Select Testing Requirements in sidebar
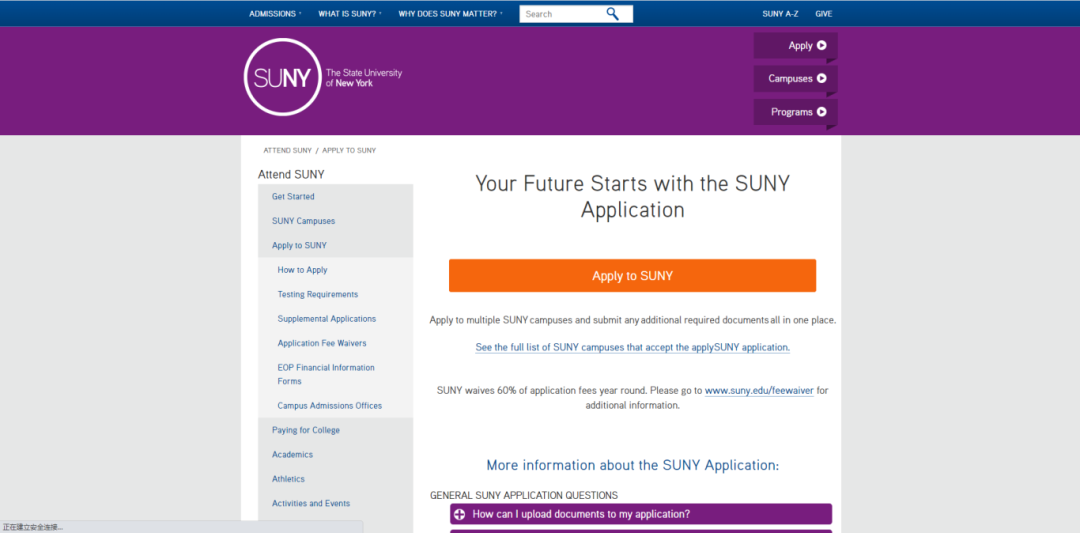 click(x=318, y=294)
